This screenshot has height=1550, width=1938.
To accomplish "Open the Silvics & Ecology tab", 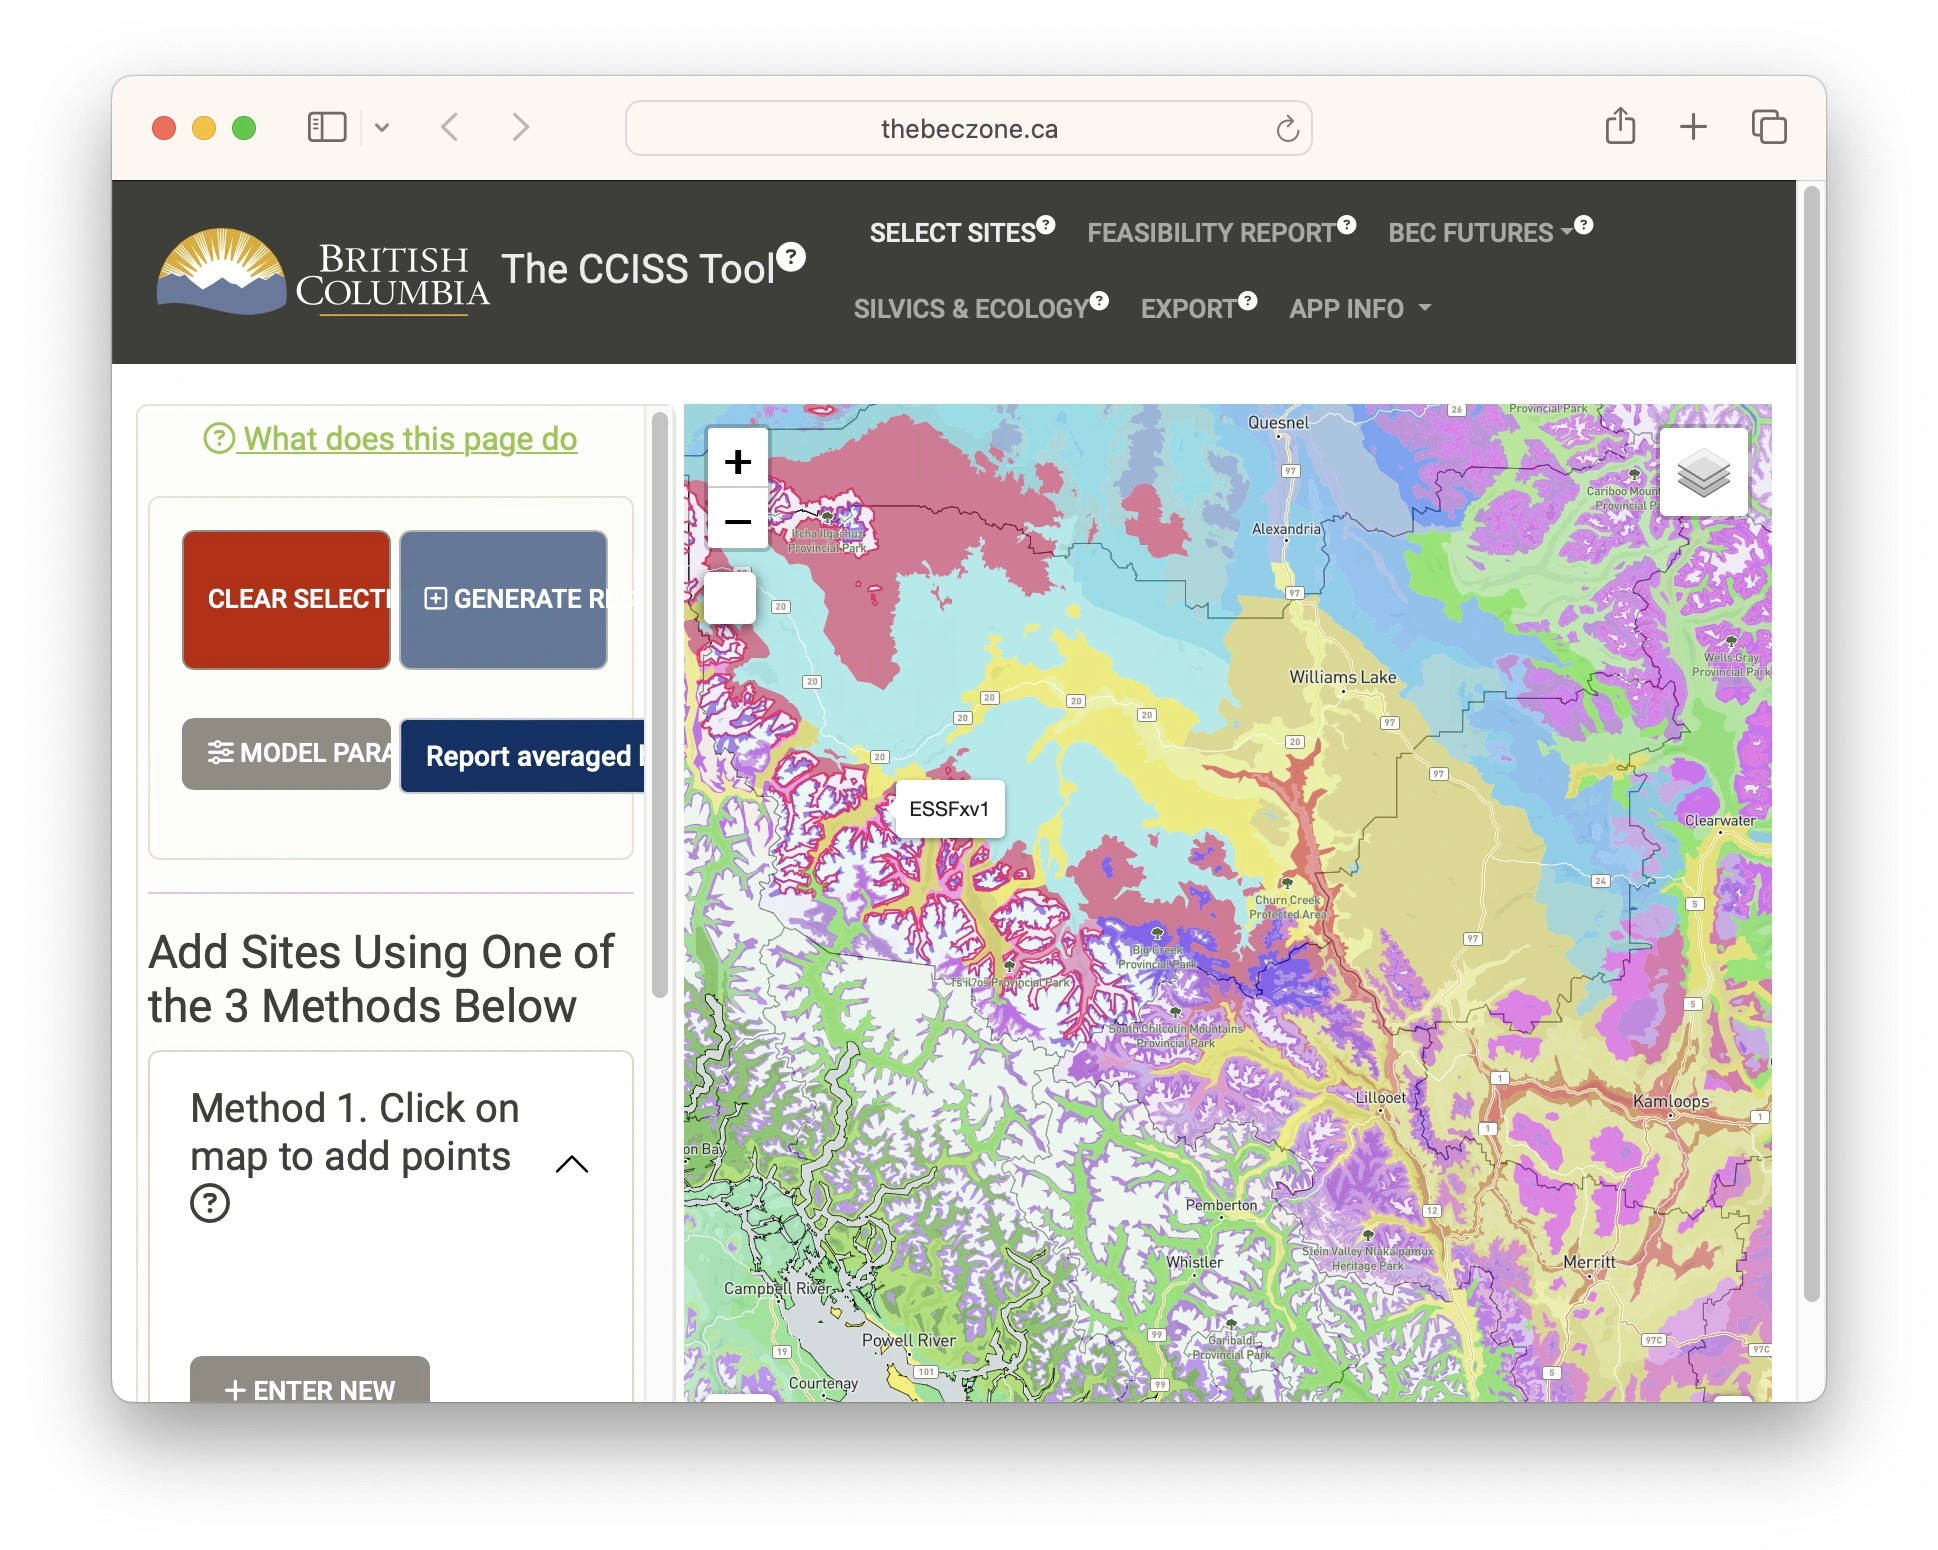I will 969,309.
